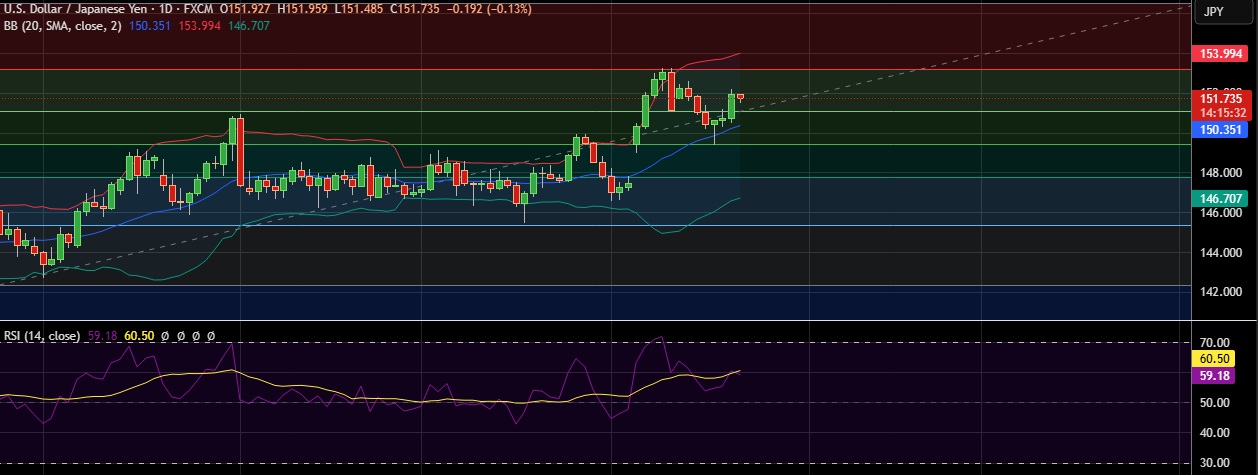Click the 70.00 level on the RSI scale
Screen dimensions: 1258x475
point(1214,343)
